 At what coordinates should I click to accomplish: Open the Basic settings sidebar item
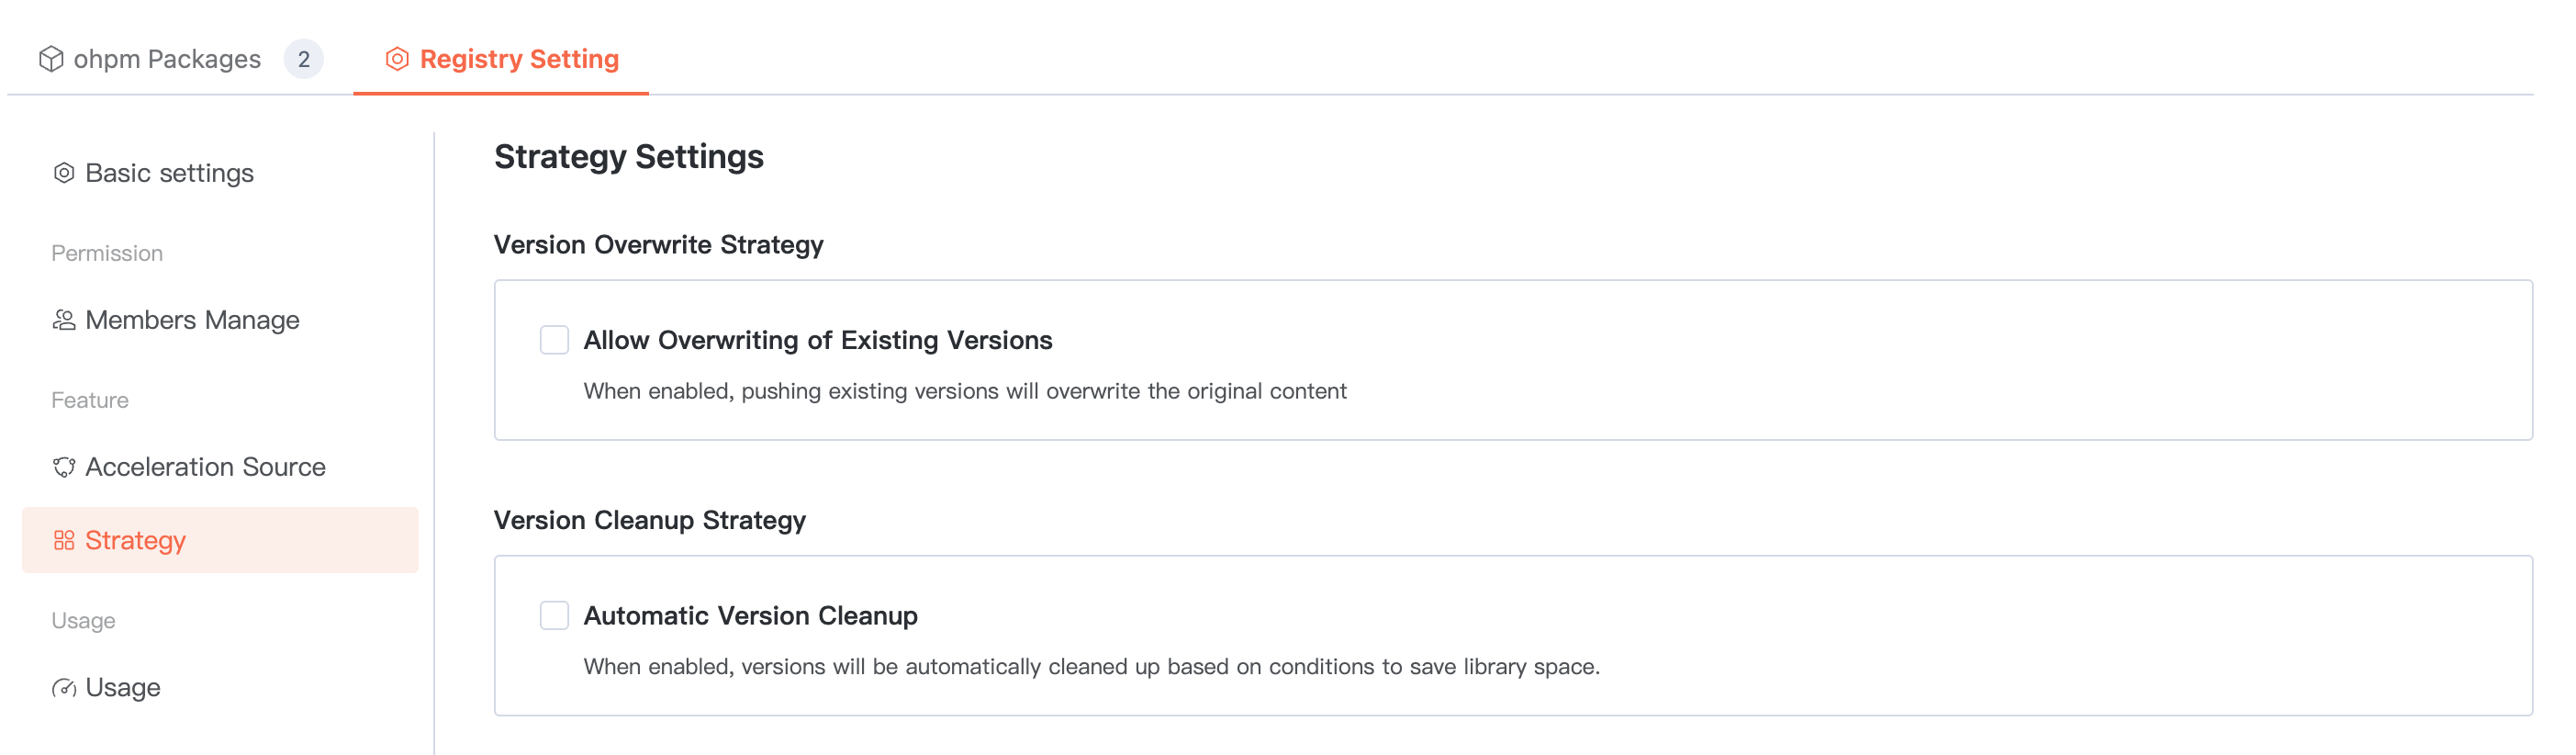tap(169, 173)
